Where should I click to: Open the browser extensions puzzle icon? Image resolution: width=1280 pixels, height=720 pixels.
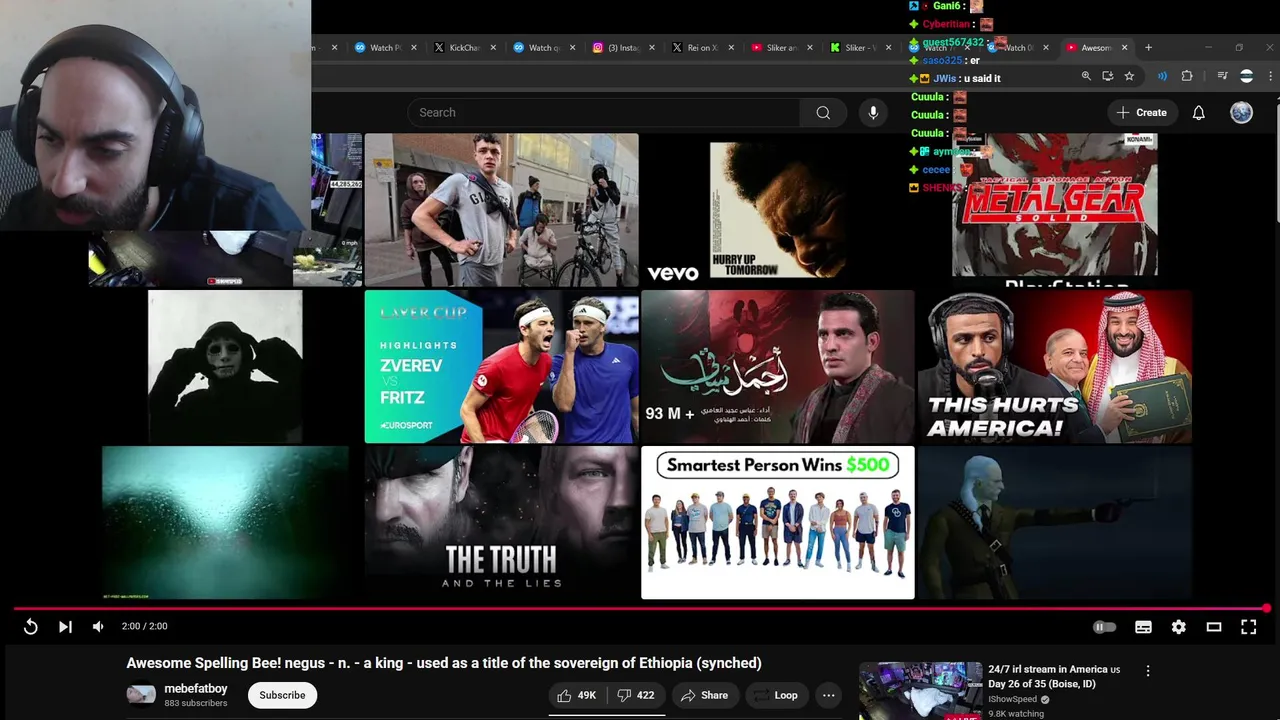1187,76
